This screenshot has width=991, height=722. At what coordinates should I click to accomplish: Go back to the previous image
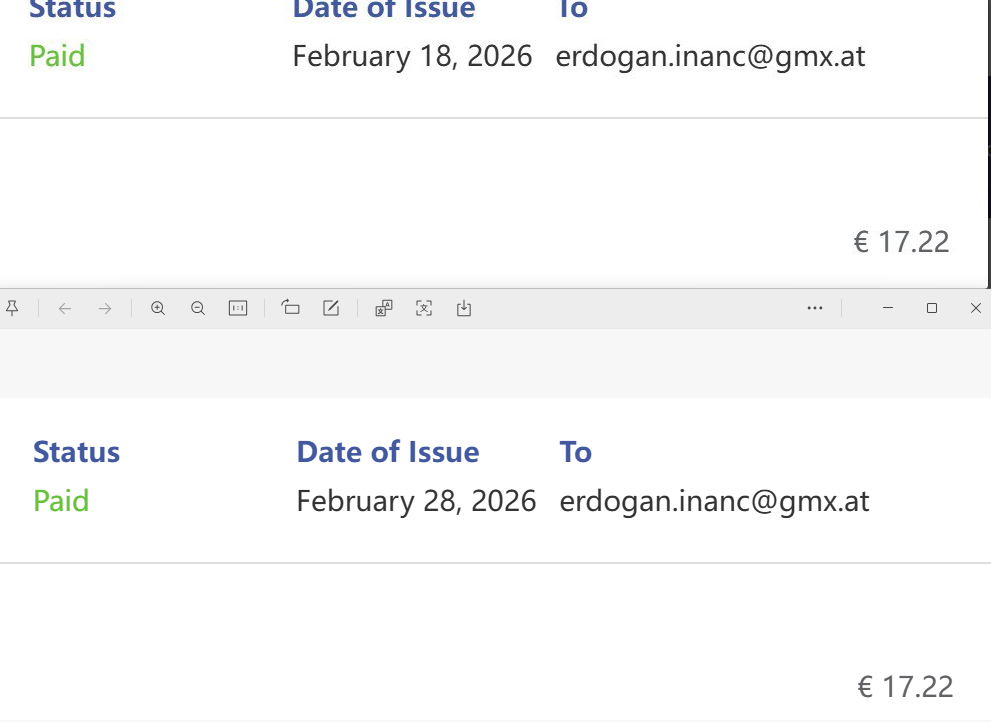pos(65,309)
